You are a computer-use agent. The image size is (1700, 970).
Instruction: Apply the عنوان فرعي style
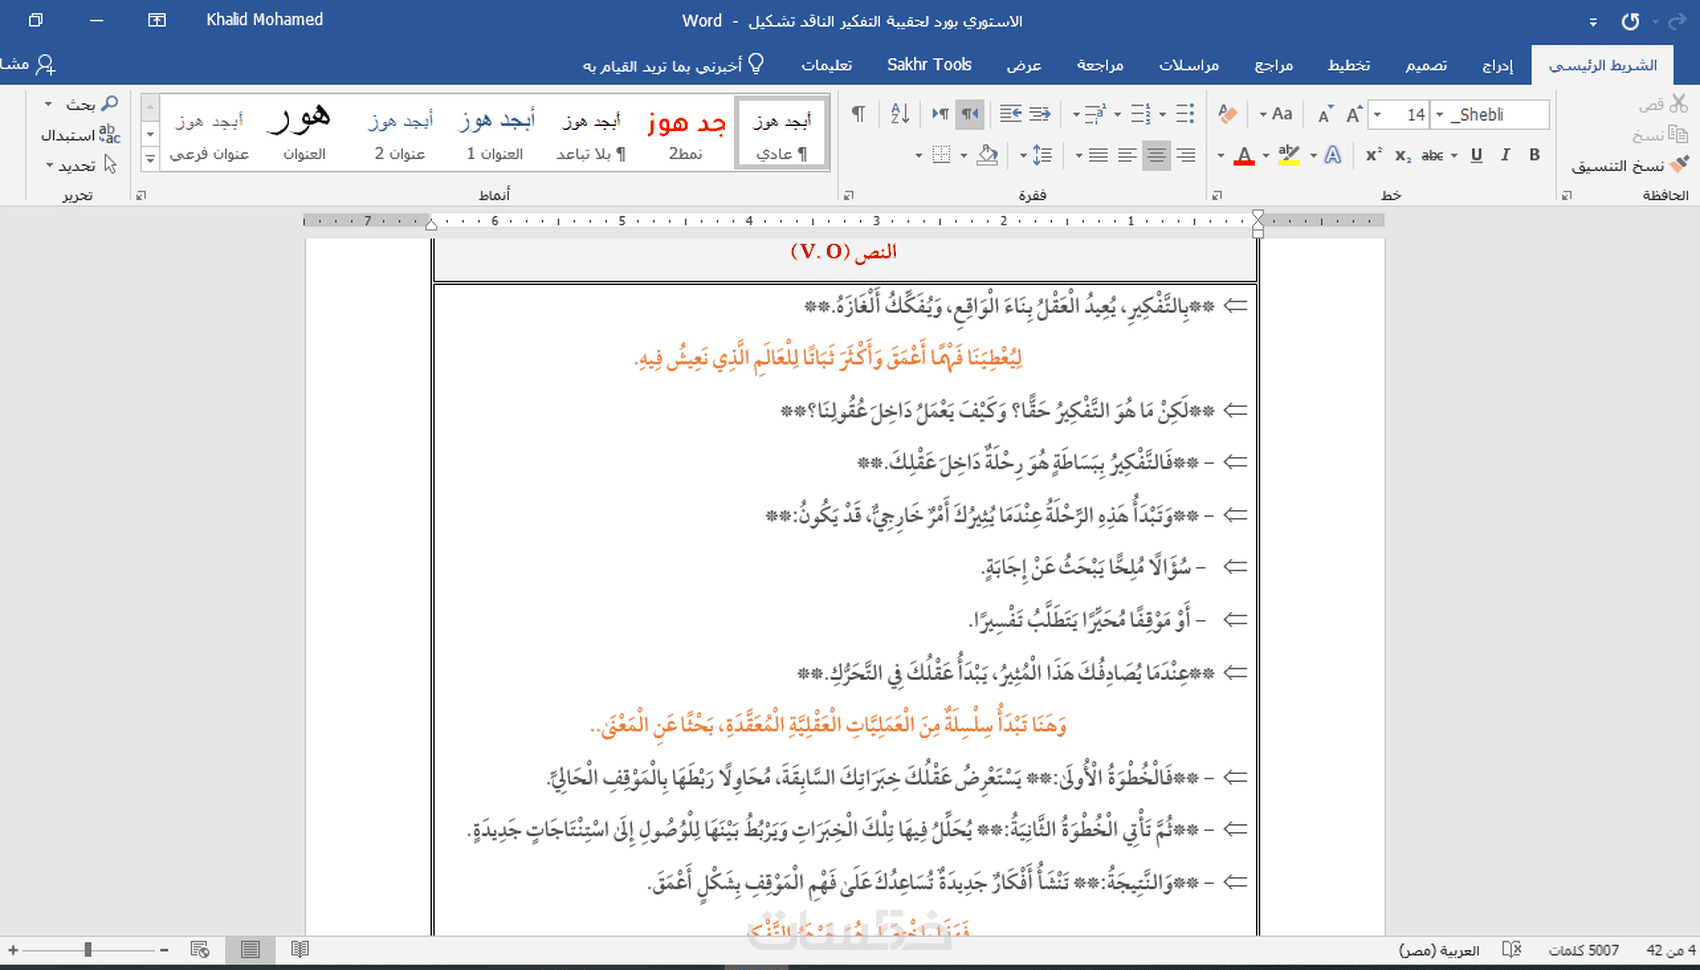(x=209, y=133)
